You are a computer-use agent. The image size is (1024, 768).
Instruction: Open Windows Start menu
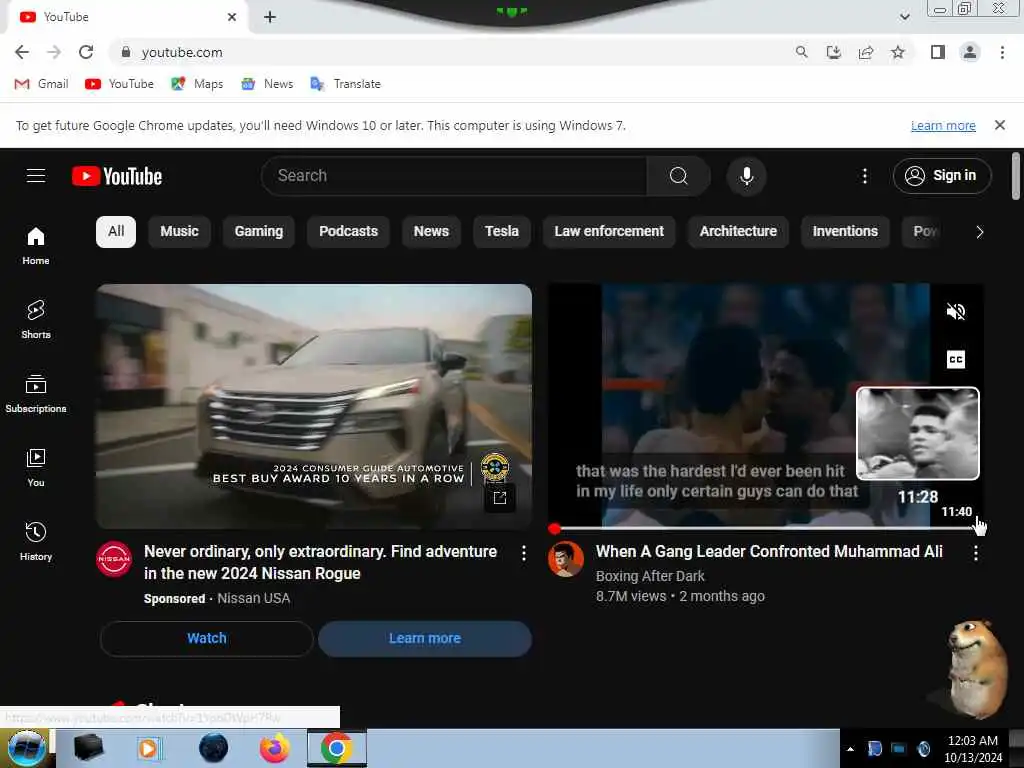(26, 748)
